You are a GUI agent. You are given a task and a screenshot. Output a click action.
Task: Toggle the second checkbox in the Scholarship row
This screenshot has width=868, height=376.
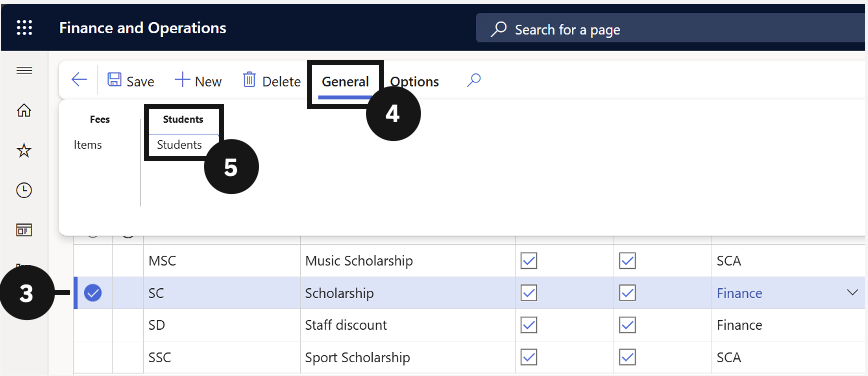(x=627, y=293)
